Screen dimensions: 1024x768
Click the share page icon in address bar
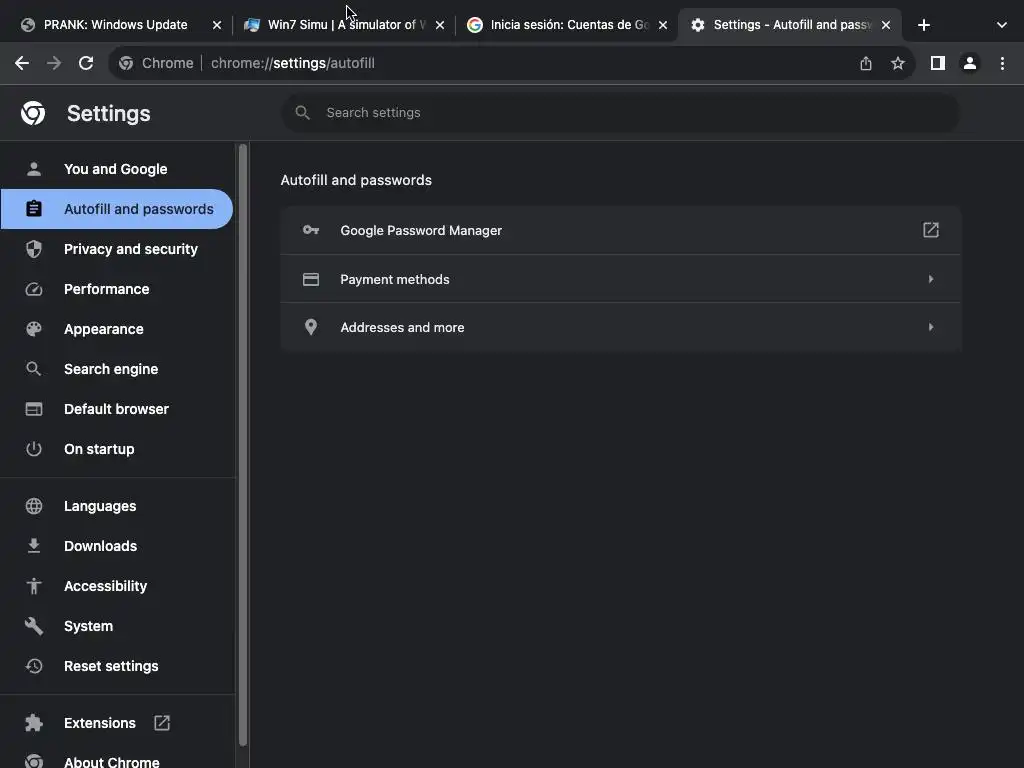pos(866,63)
